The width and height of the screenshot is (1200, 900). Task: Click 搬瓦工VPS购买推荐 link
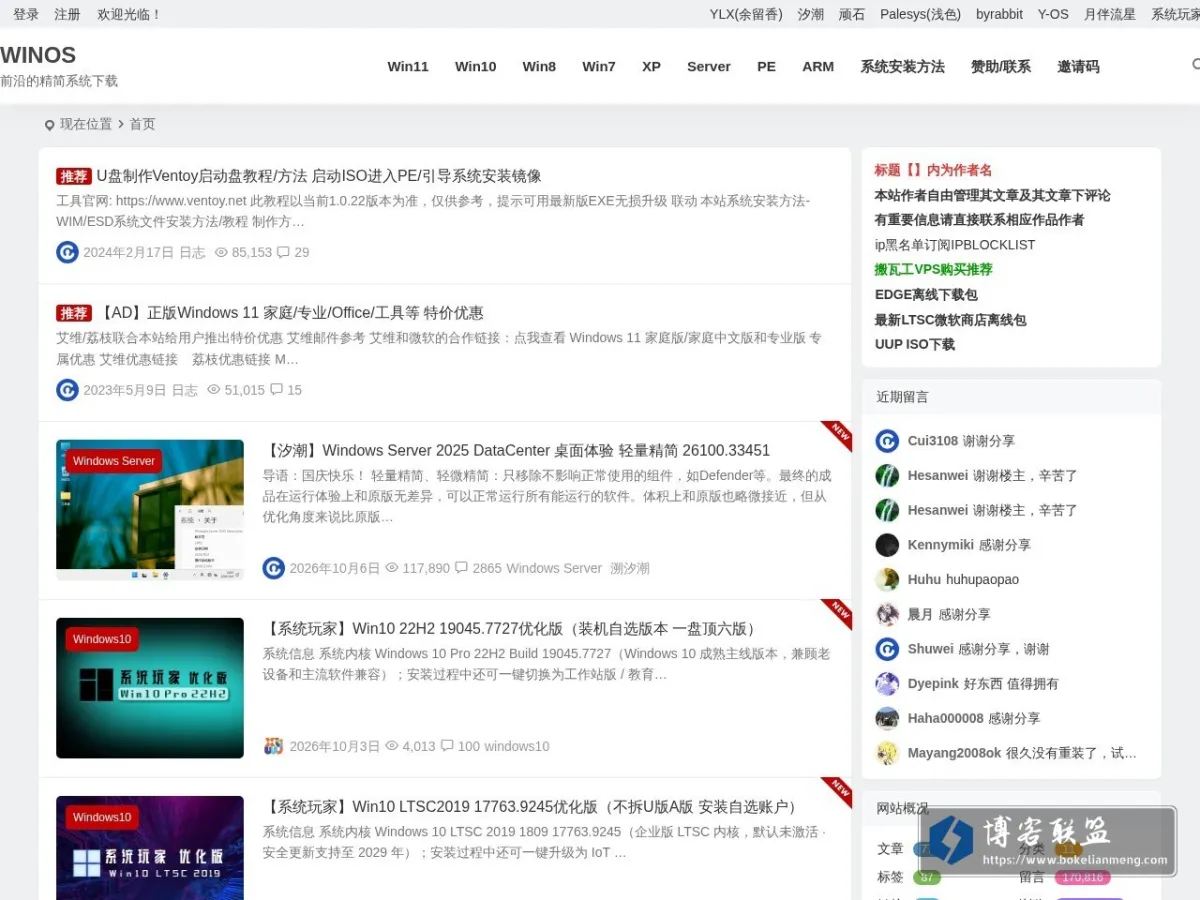point(933,270)
